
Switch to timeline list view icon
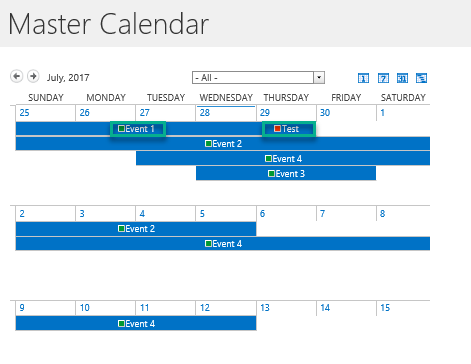[422, 78]
